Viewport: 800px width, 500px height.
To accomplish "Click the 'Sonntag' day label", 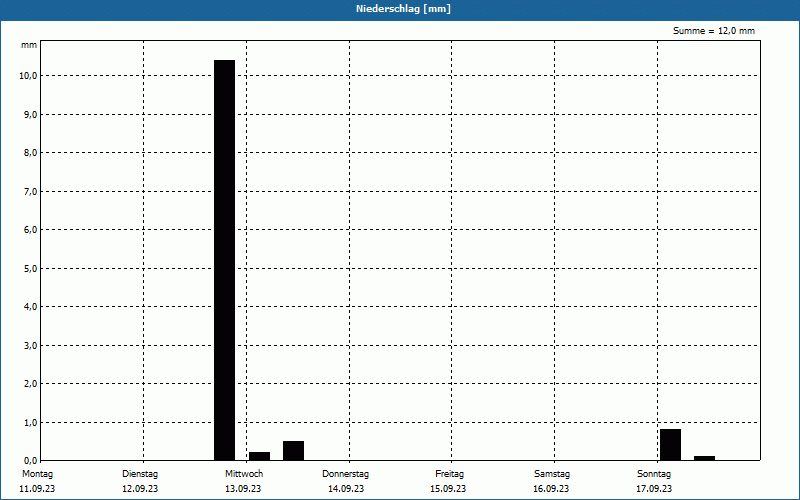I will click(x=654, y=474).
